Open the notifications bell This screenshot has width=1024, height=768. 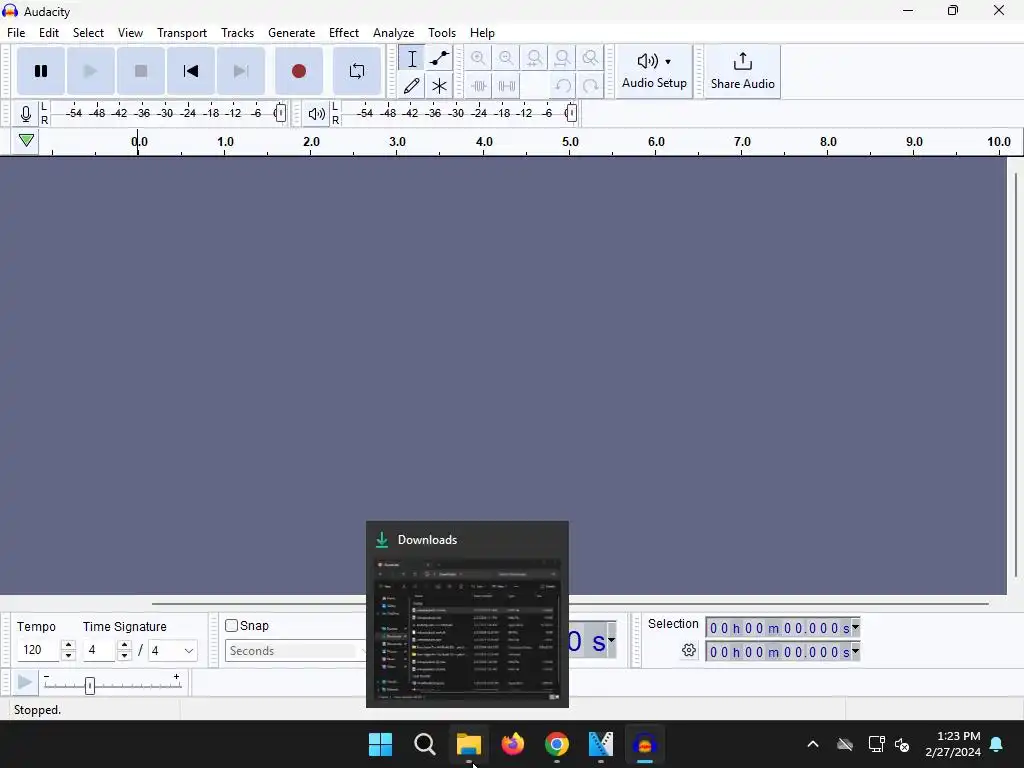tap(997, 744)
